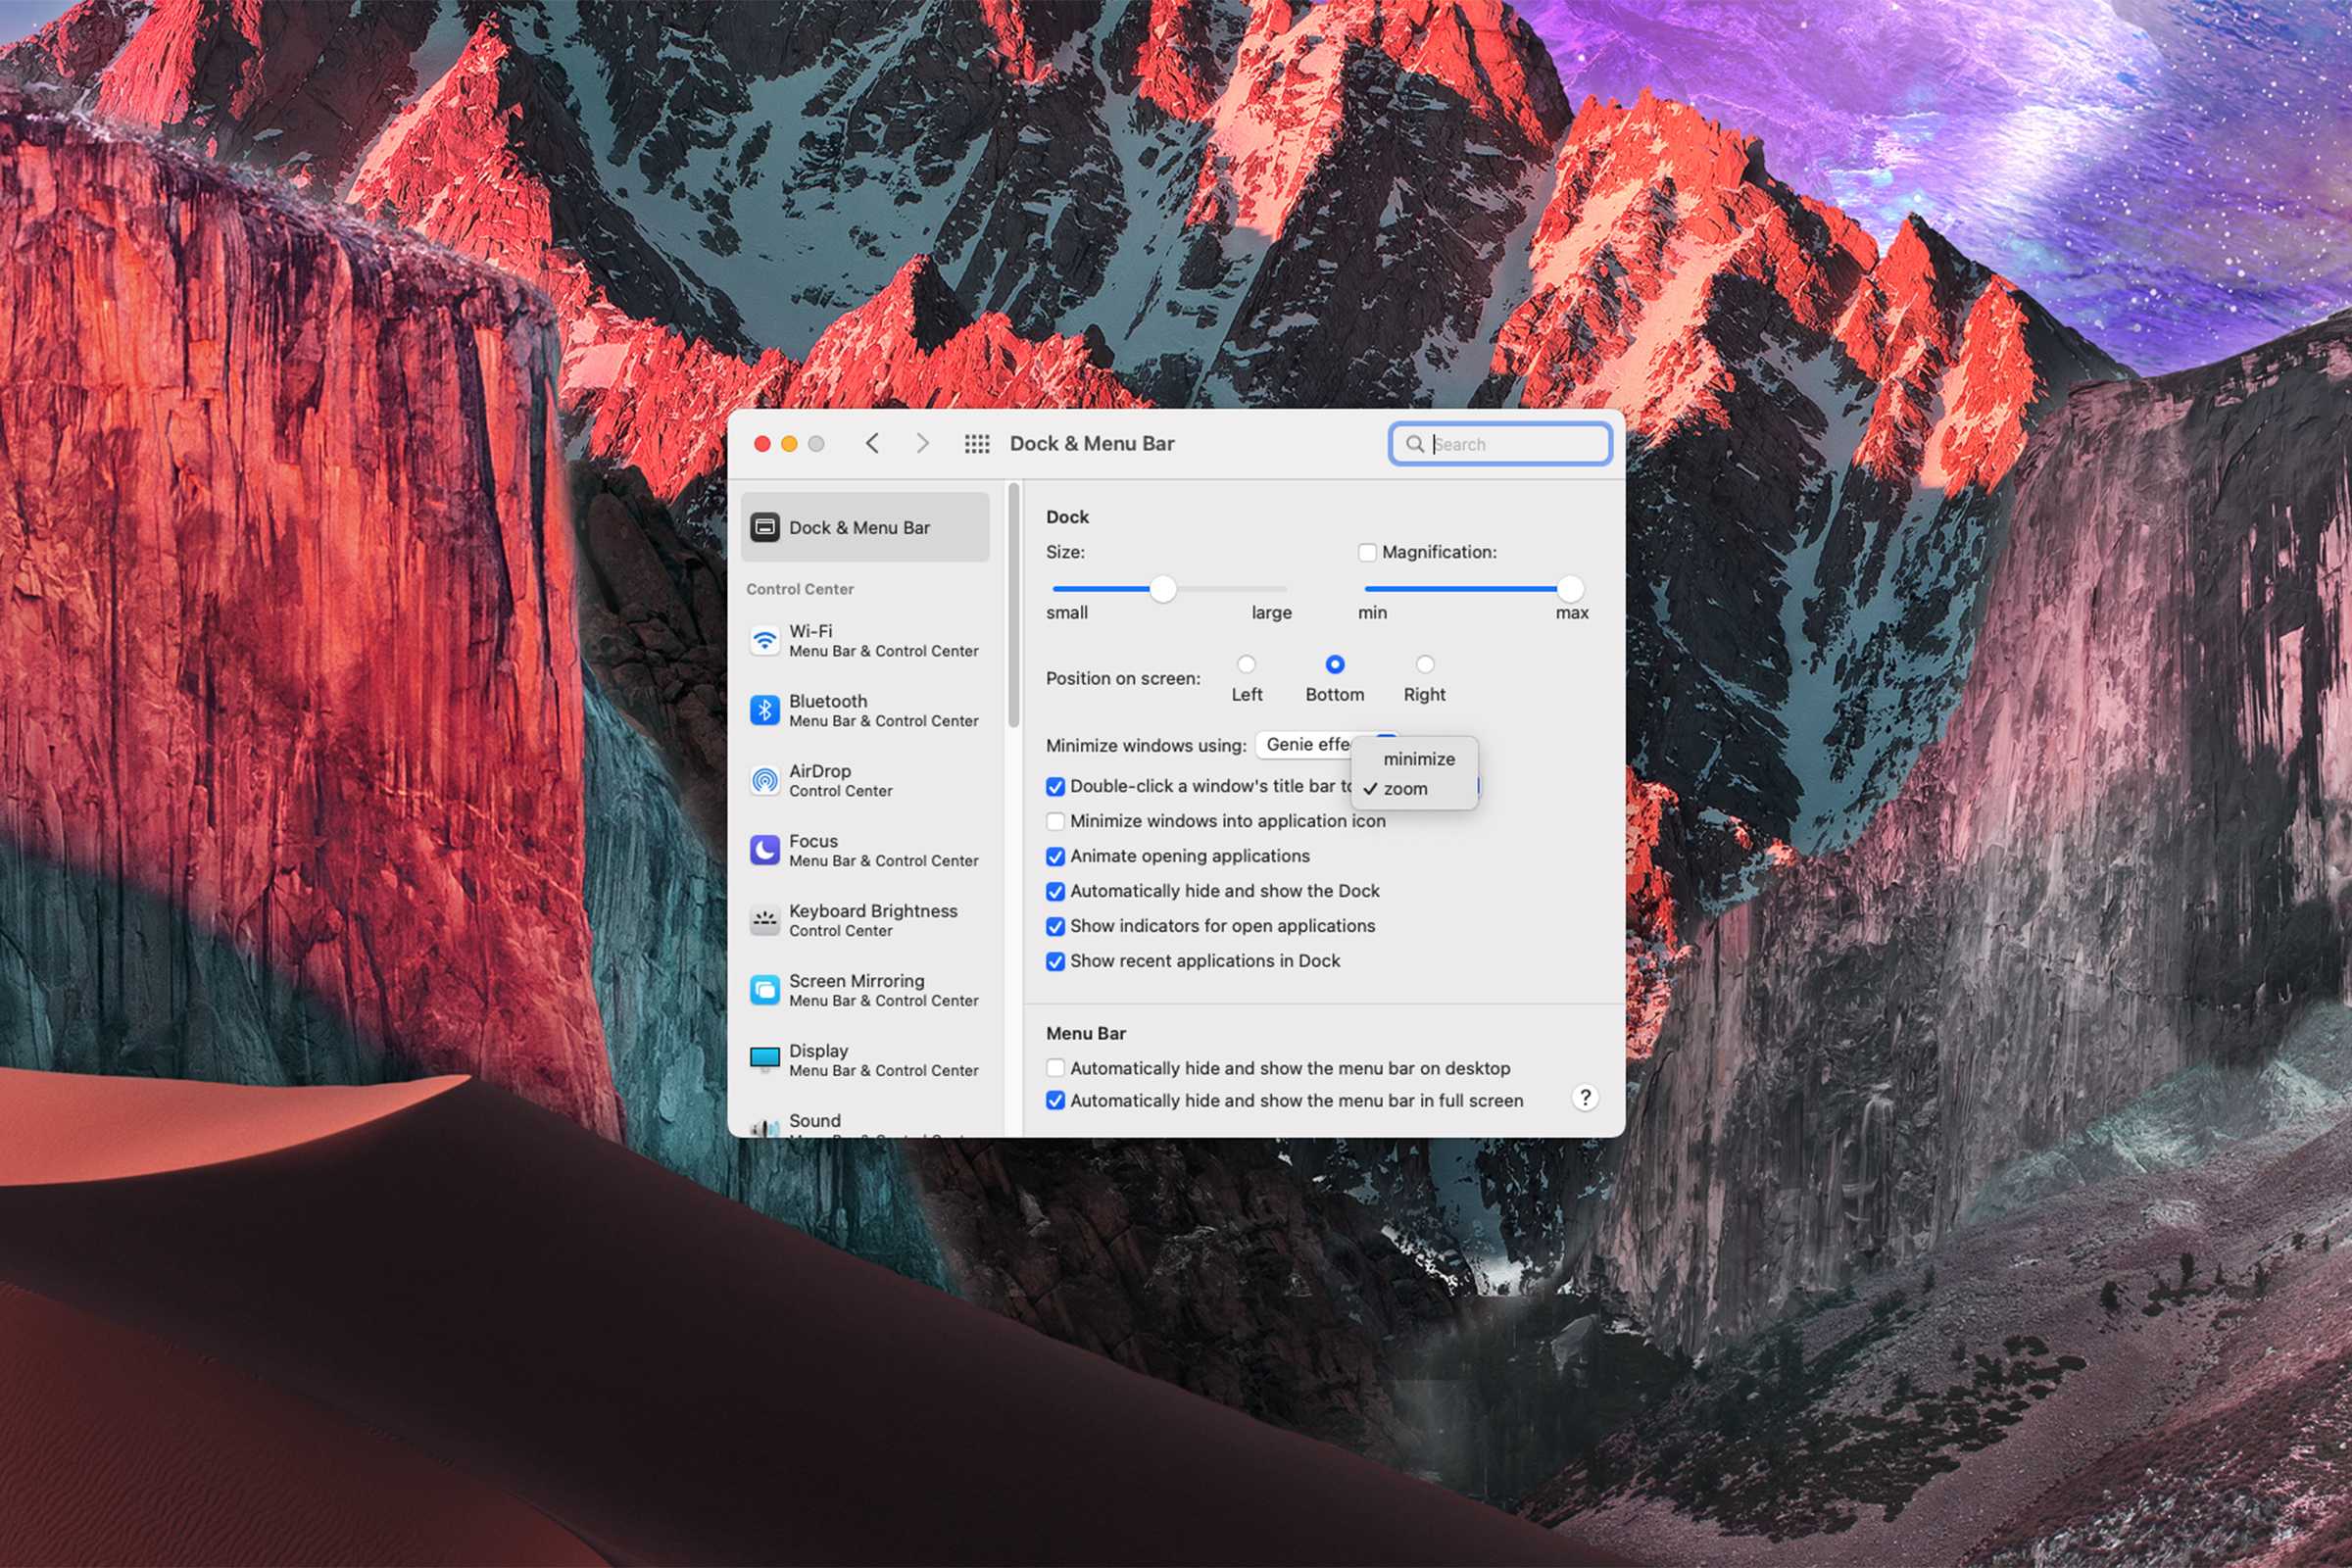This screenshot has width=2352, height=1568.
Task: Select Focus row in sidebar
Action: coord(866,850)
